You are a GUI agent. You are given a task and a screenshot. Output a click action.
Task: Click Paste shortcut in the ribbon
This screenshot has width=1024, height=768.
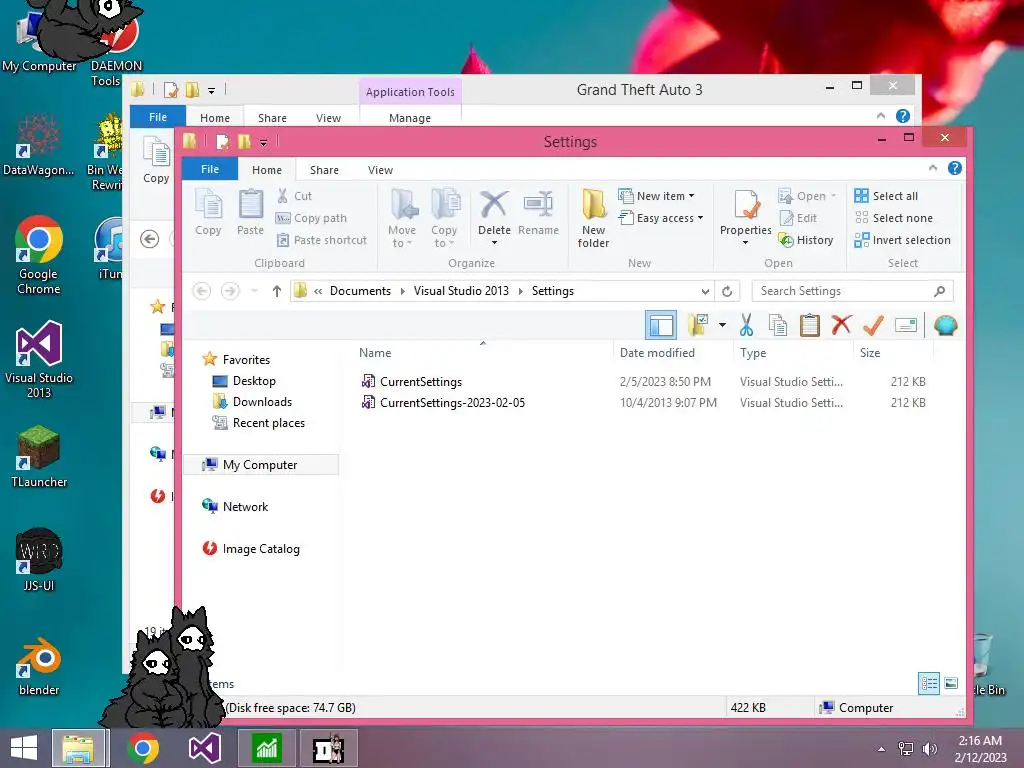coord(321,240)
